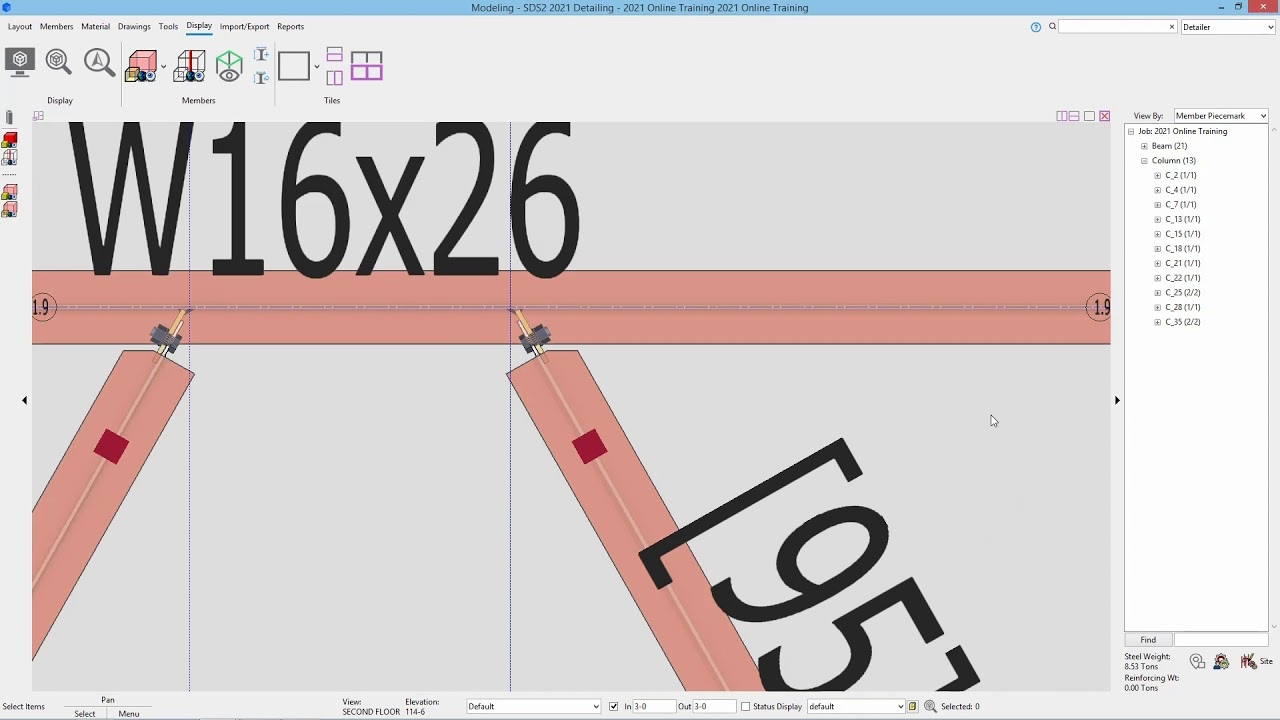The height and width of the screenshot is (720, 1280).
Task: Open the solid members display dropdown arrow
Action: point(164,67)
